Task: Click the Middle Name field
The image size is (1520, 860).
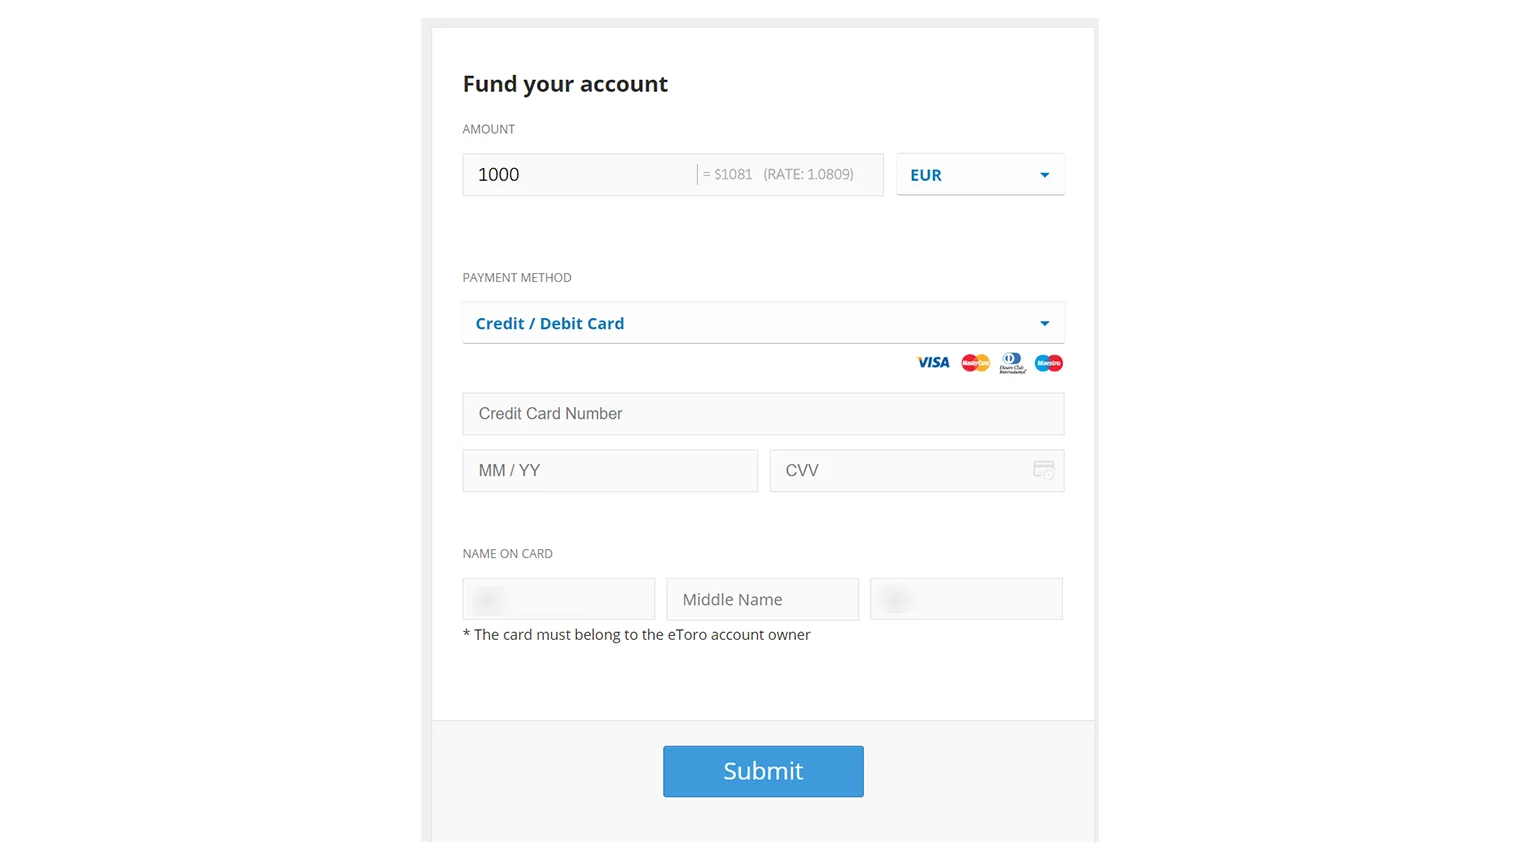Action: 762,598
